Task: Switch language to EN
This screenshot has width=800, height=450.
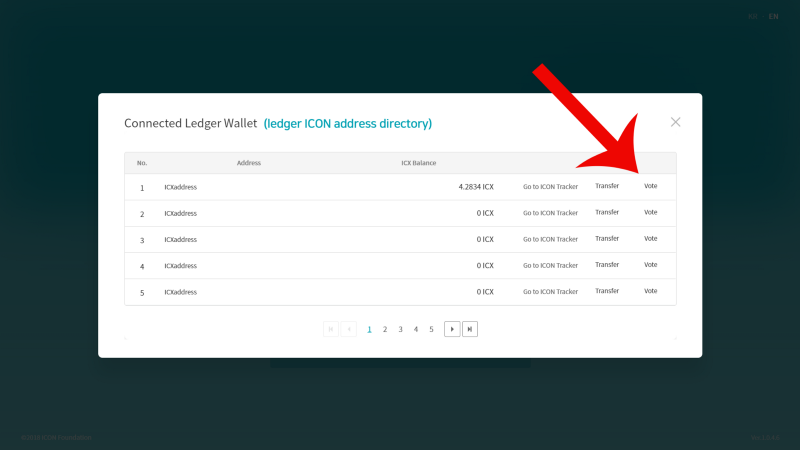Action: 773,16
